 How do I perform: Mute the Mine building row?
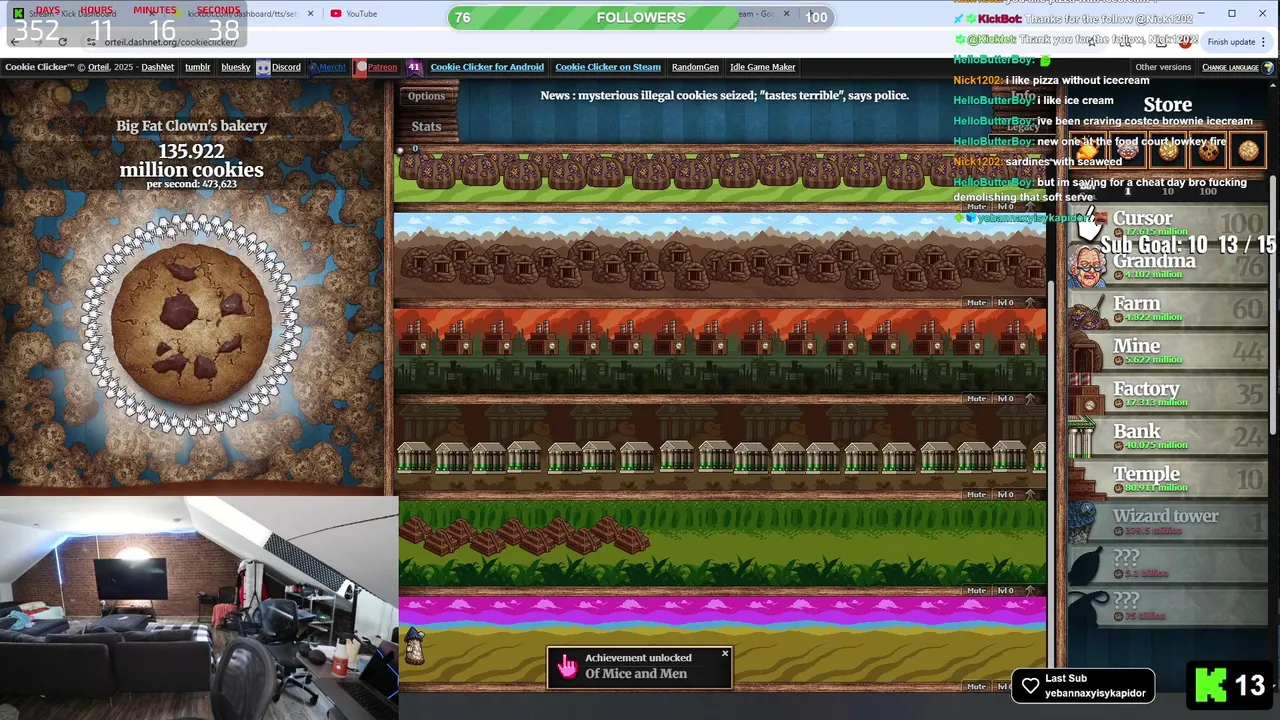coord(976,302)
